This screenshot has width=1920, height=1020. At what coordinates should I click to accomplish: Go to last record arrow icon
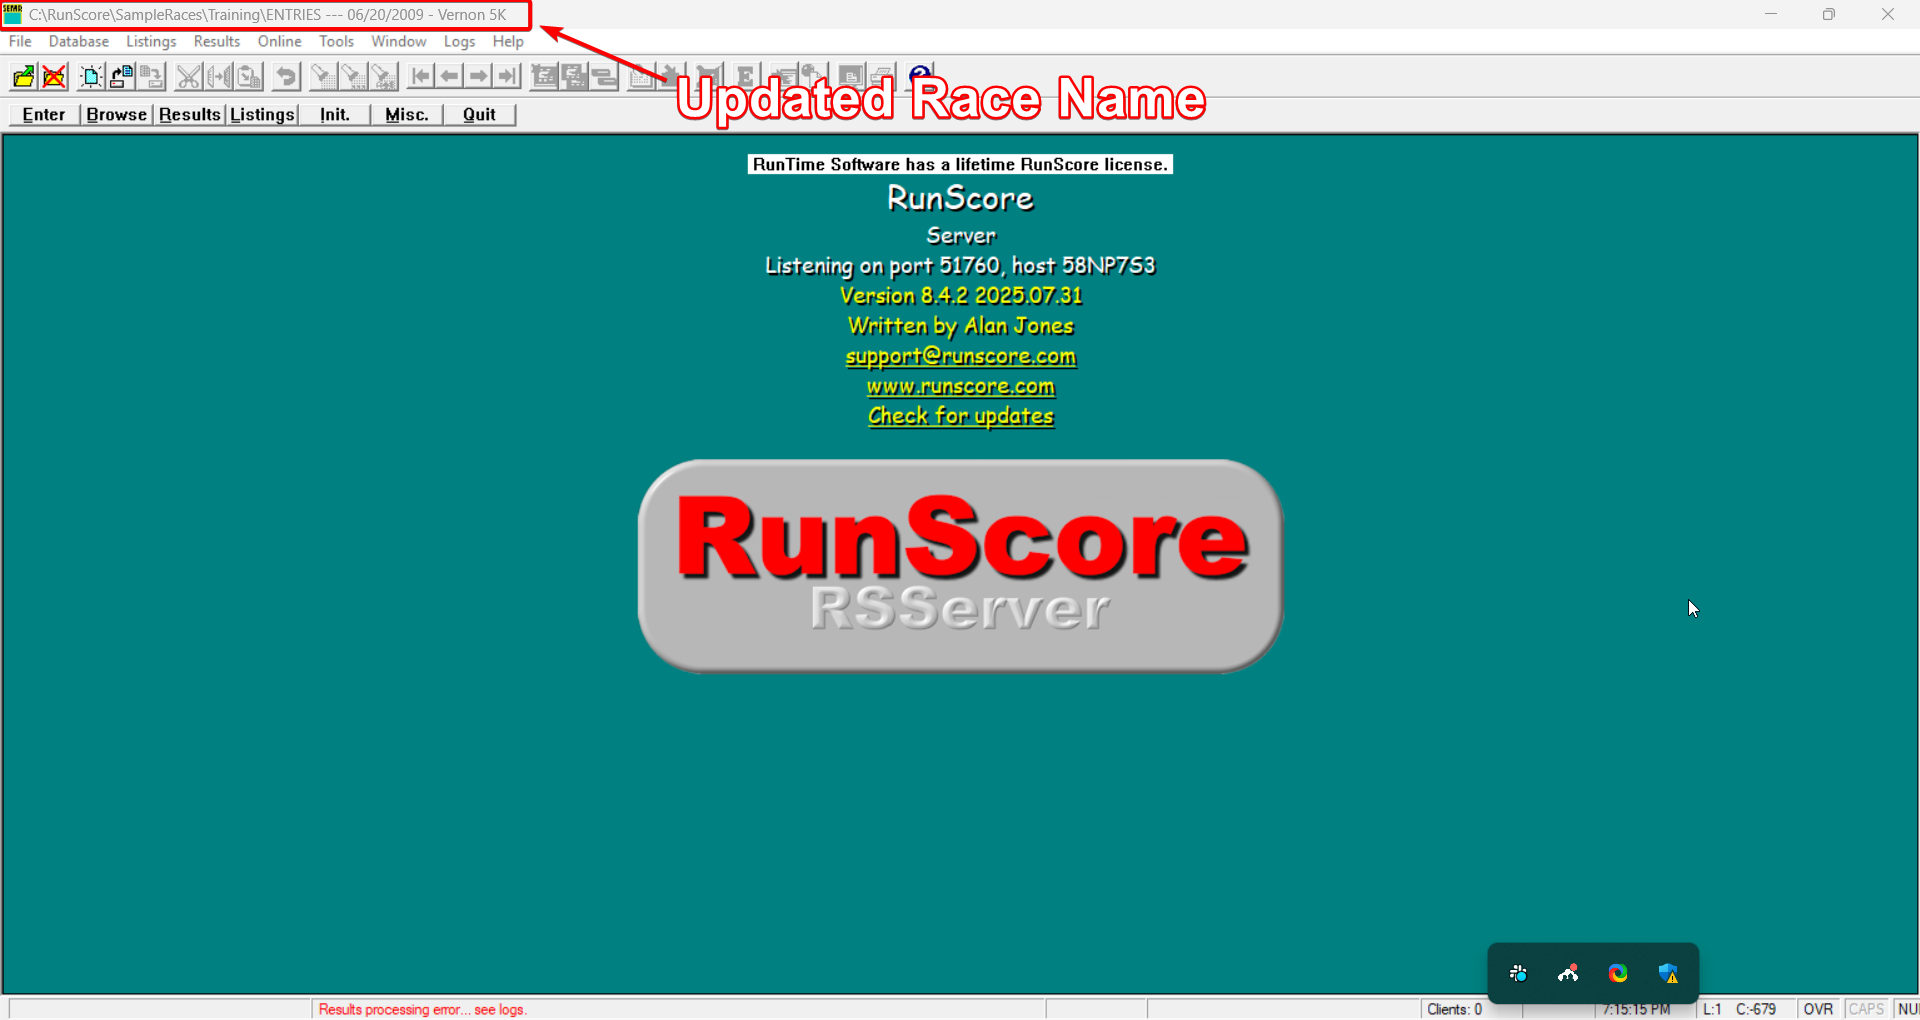508,77
